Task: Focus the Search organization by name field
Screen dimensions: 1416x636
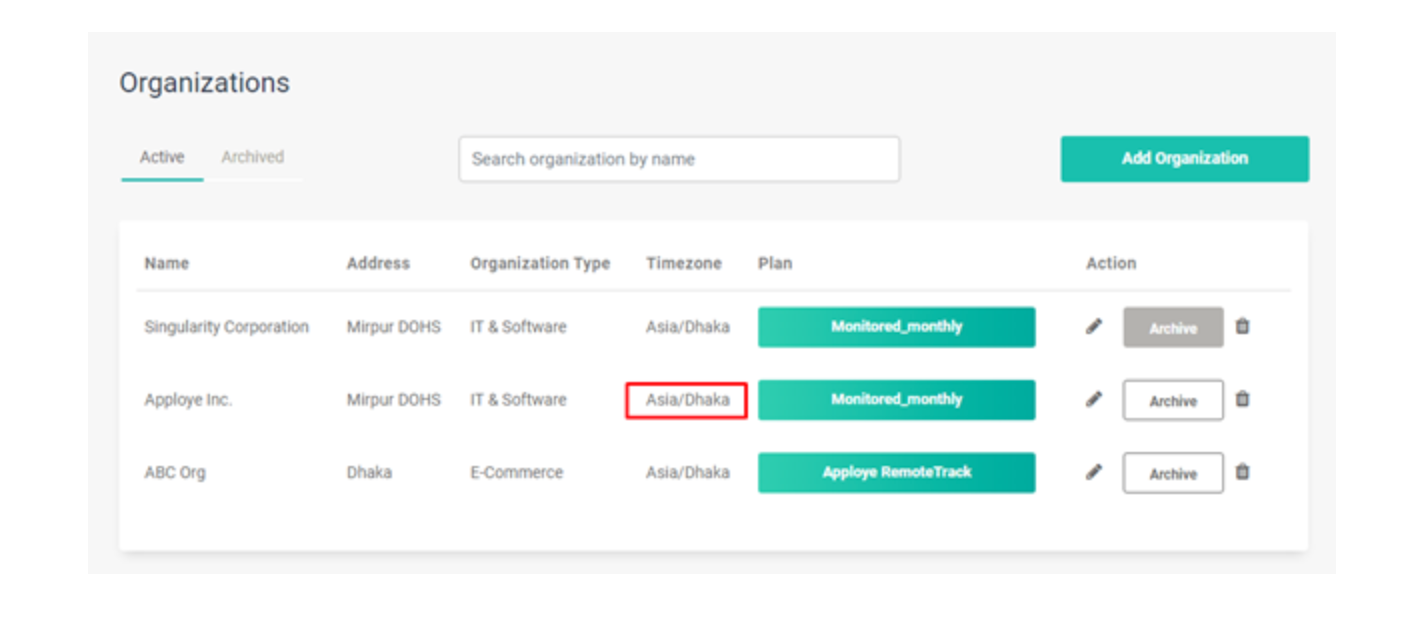Action: point(679,159)
